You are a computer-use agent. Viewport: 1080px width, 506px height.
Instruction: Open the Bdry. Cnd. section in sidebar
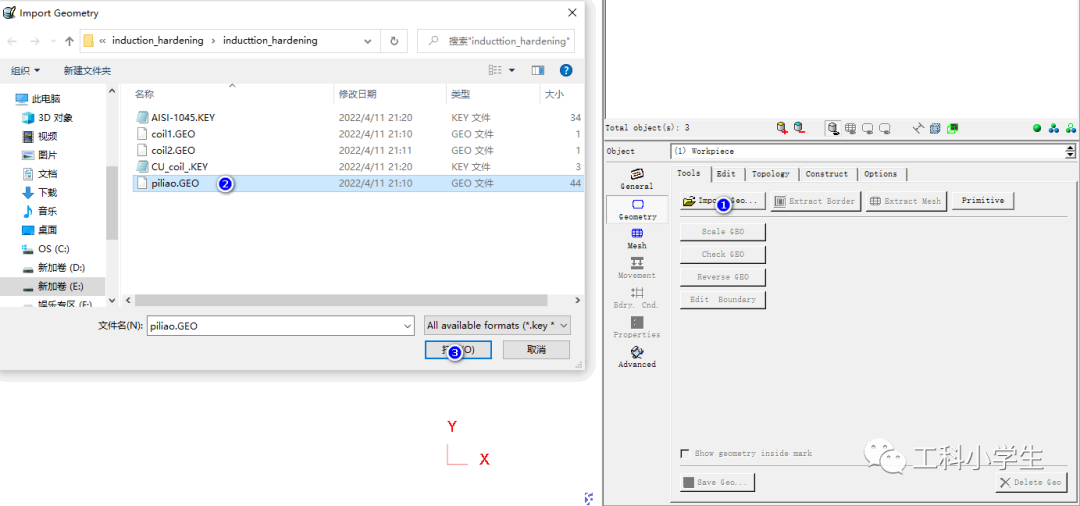pos(637,297)
